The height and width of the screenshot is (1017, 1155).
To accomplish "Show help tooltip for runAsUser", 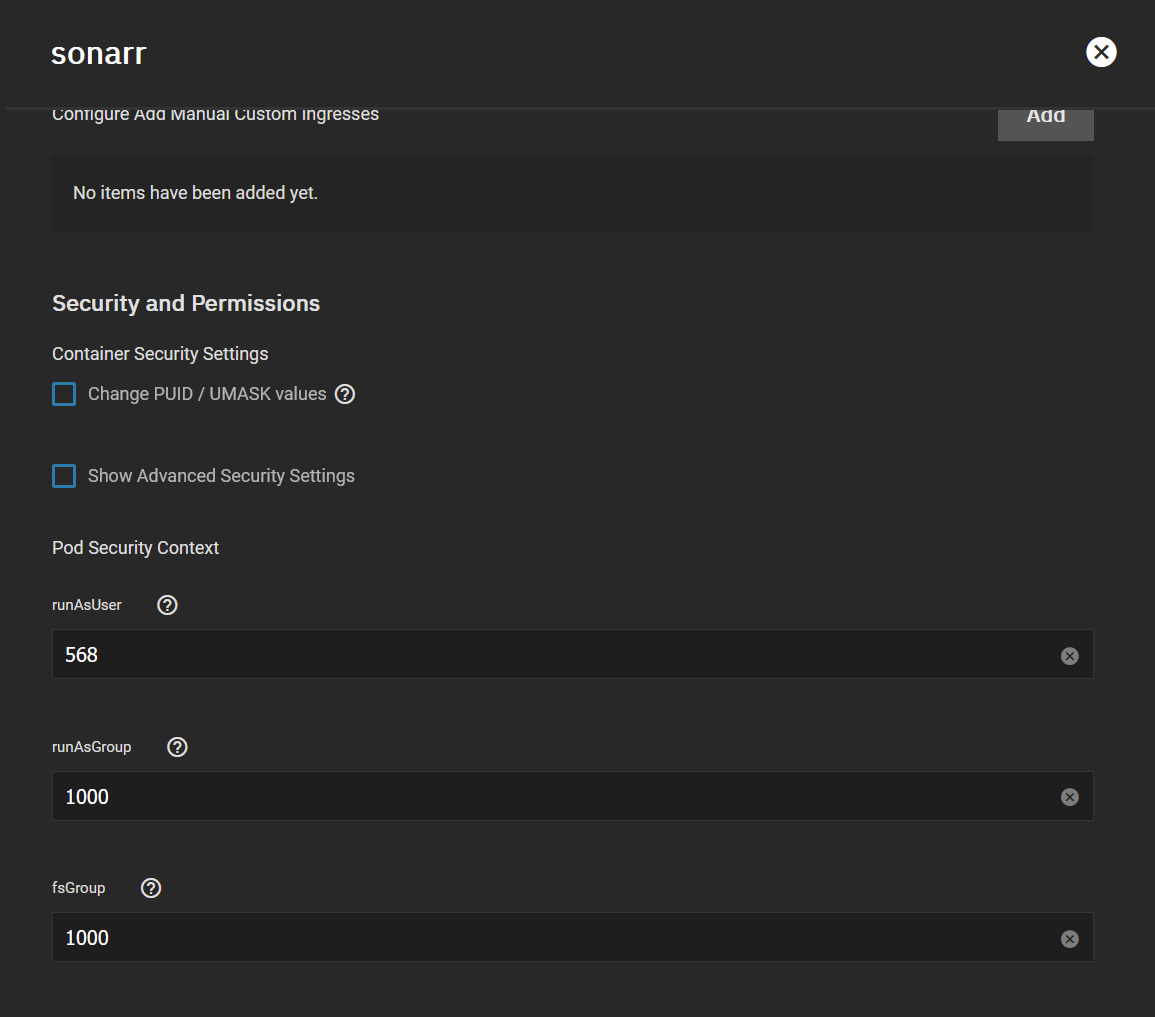I will tap(167, 605).
